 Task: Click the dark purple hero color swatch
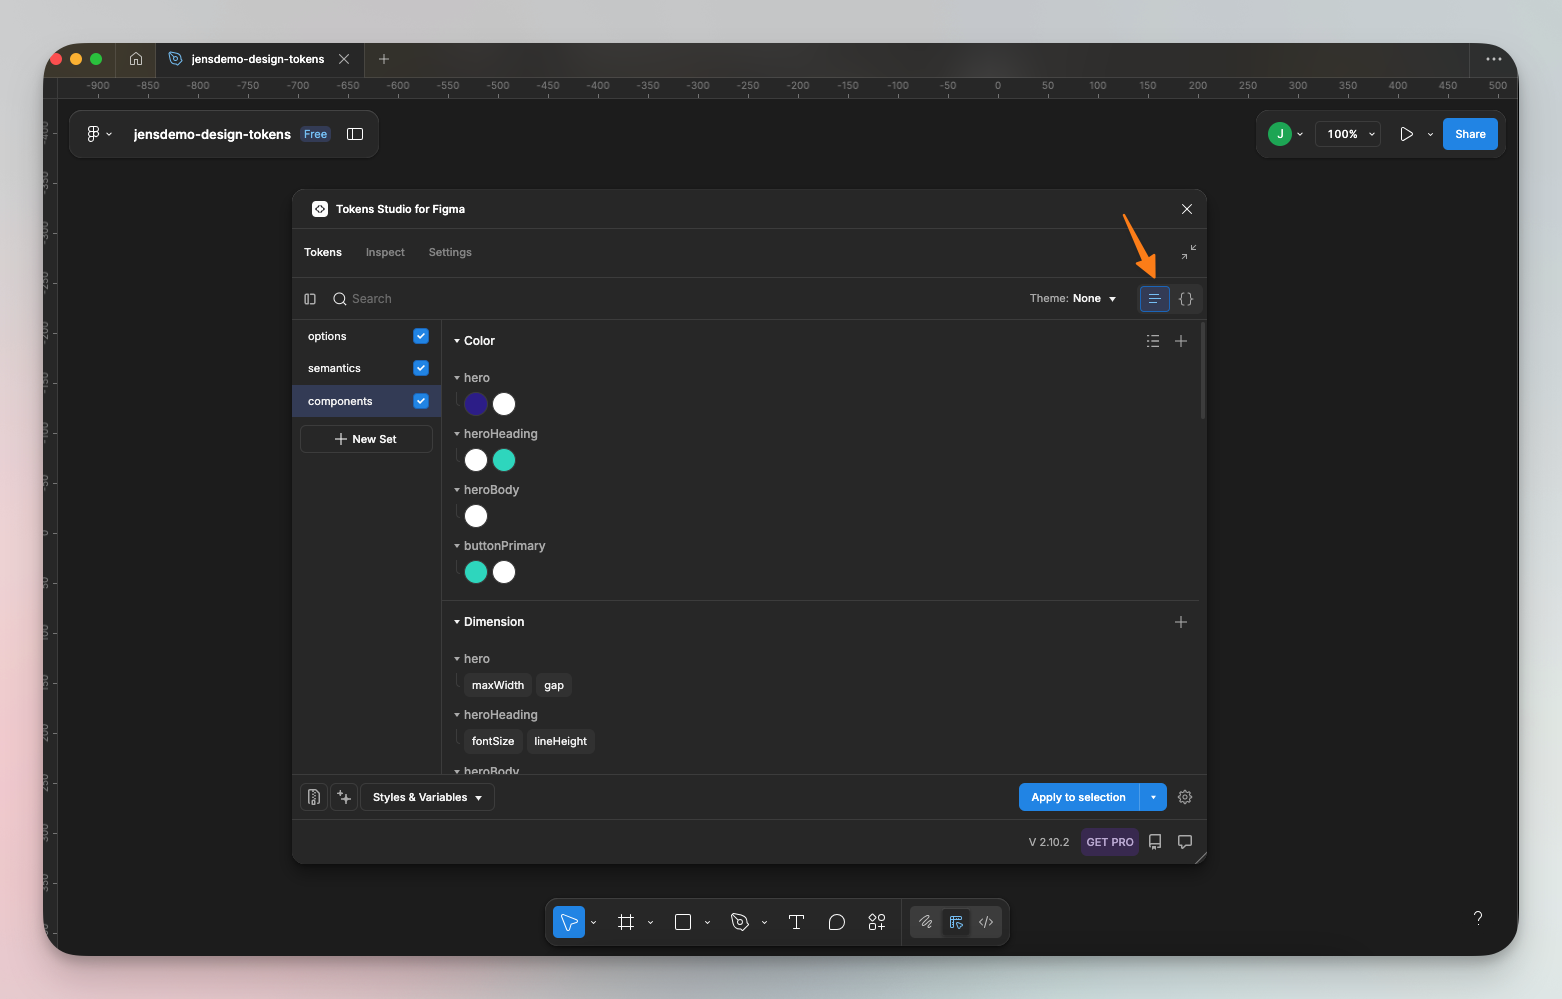[476, 404]
